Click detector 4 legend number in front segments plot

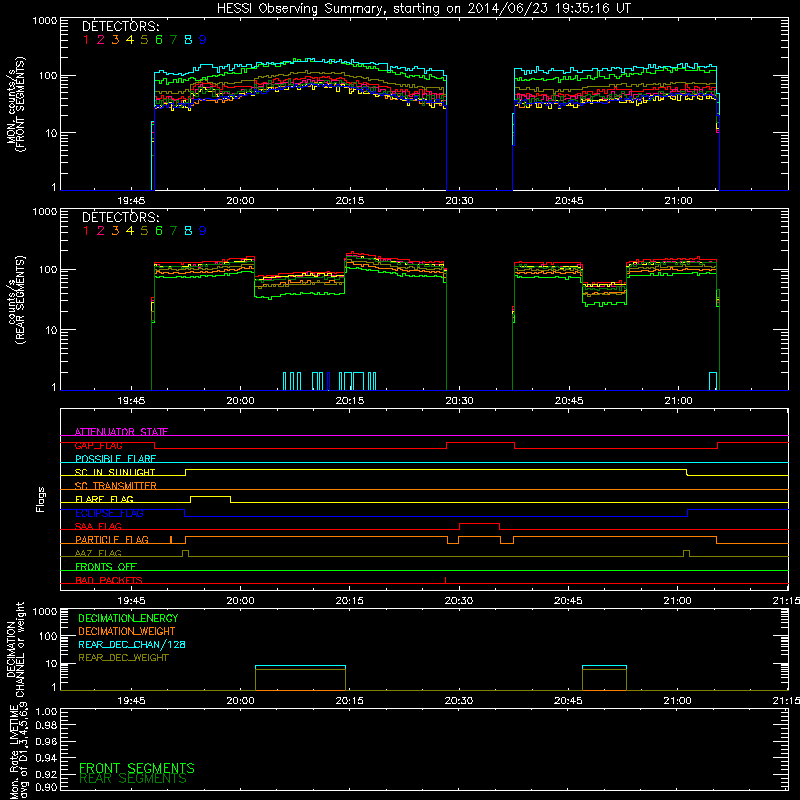[x=130, y=40]
